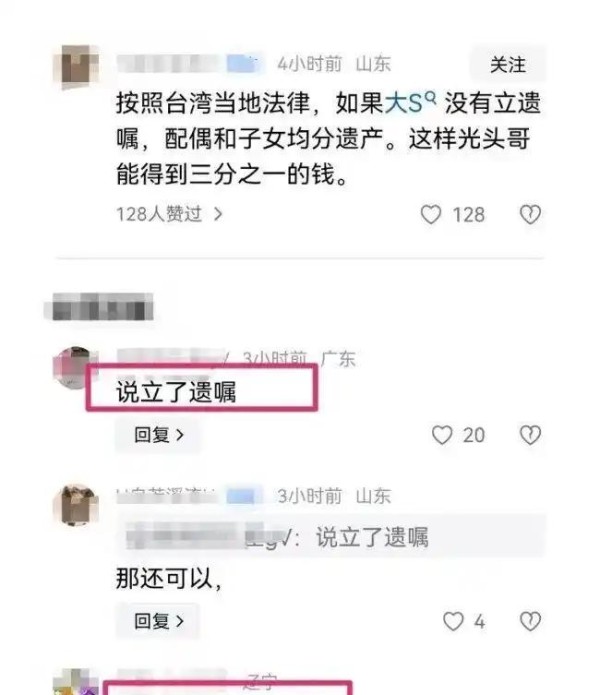The width and height of the screenshot is (600, 695).
Task: Tap the '按照台湾当地法律' comment text
Action: tap(328, 139)
